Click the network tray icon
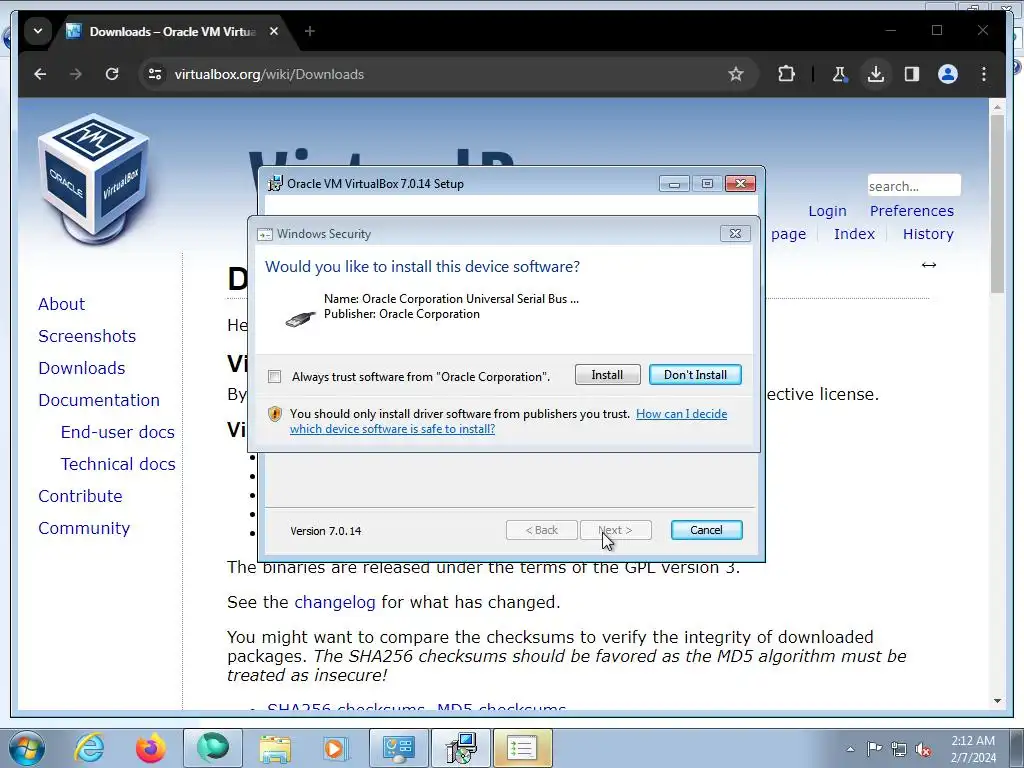The height and width of the screenshot is (768, 1024). click(x=899, y=749)
